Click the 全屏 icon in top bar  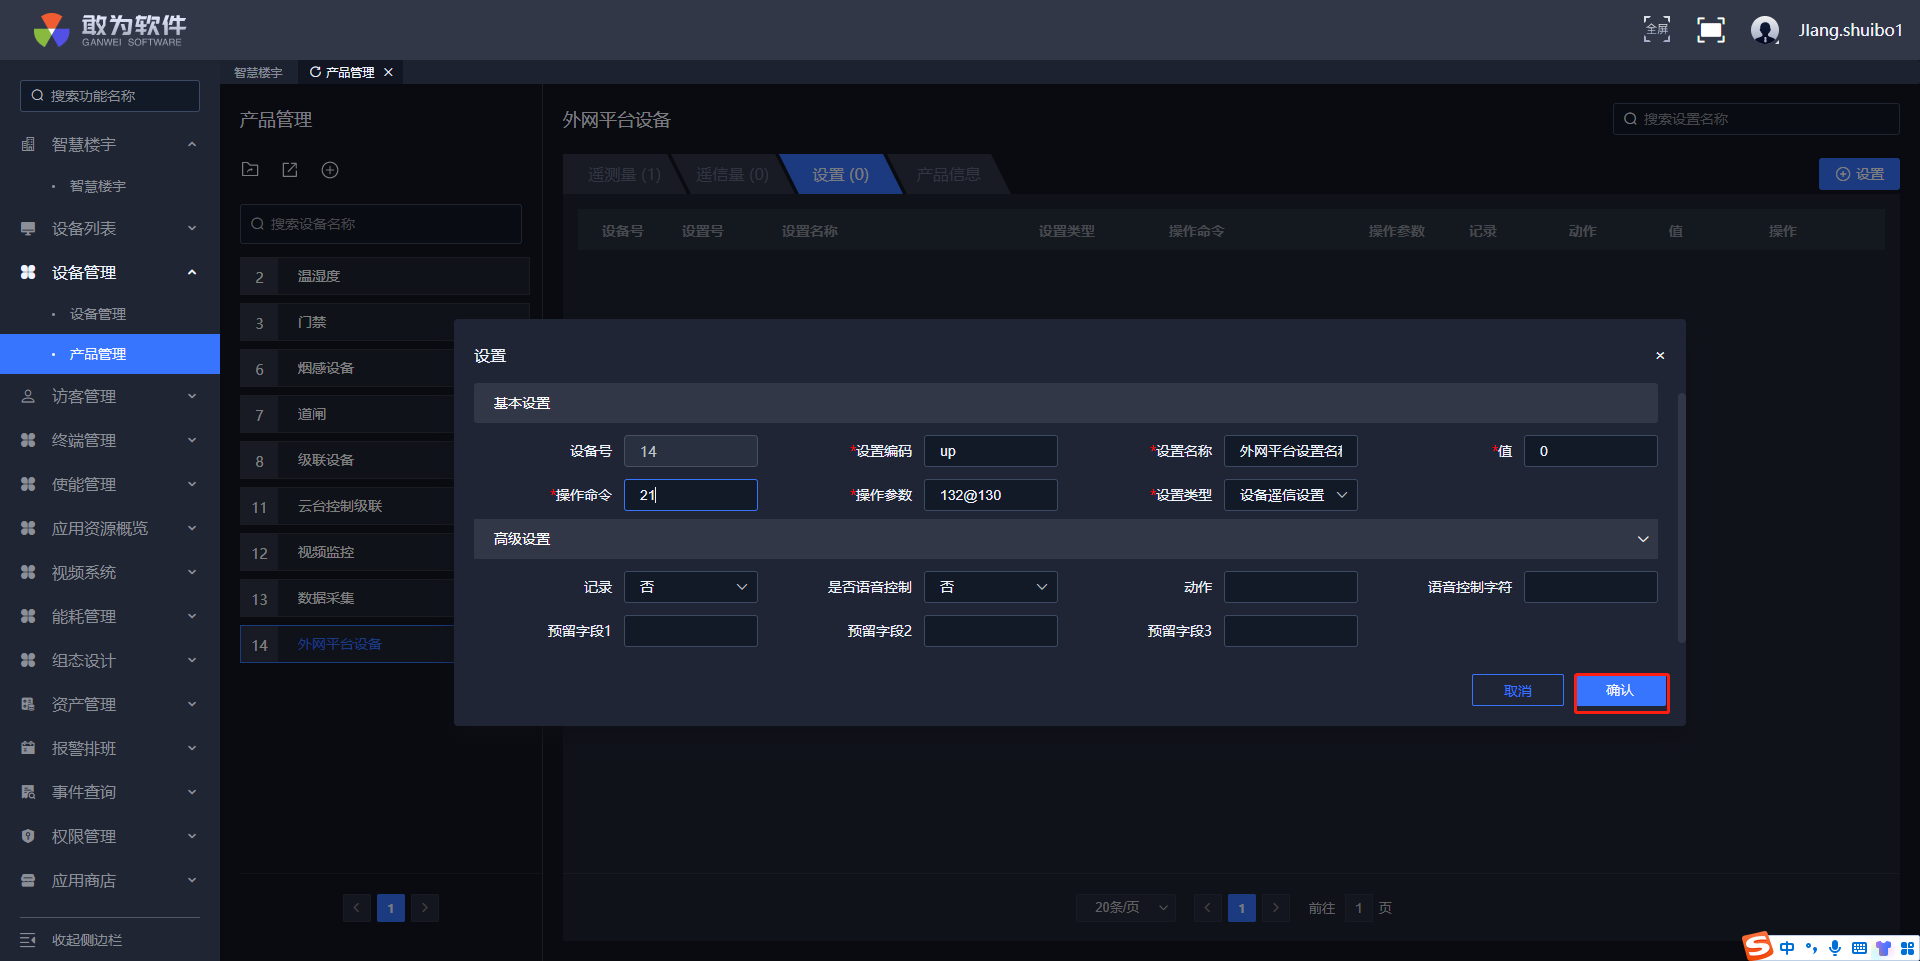click(x=1657, y=30)
